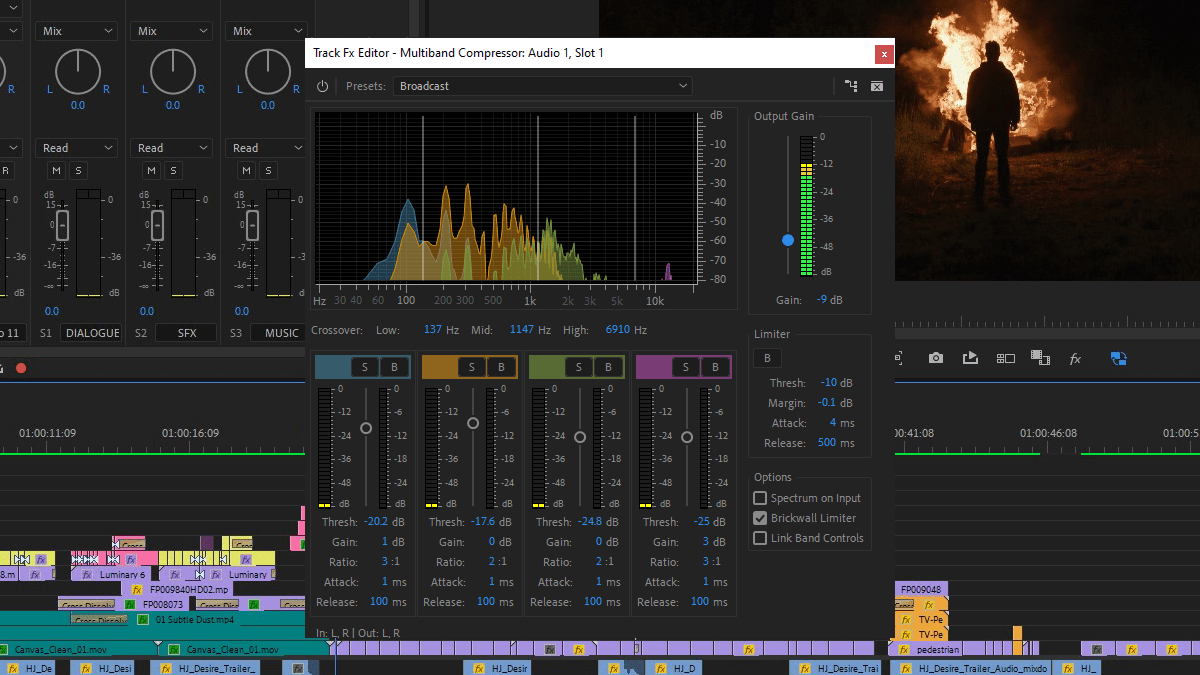Screen dimensions: 1200x675
Task: Click the Limiter bypass B button
Action: (767, 357)
